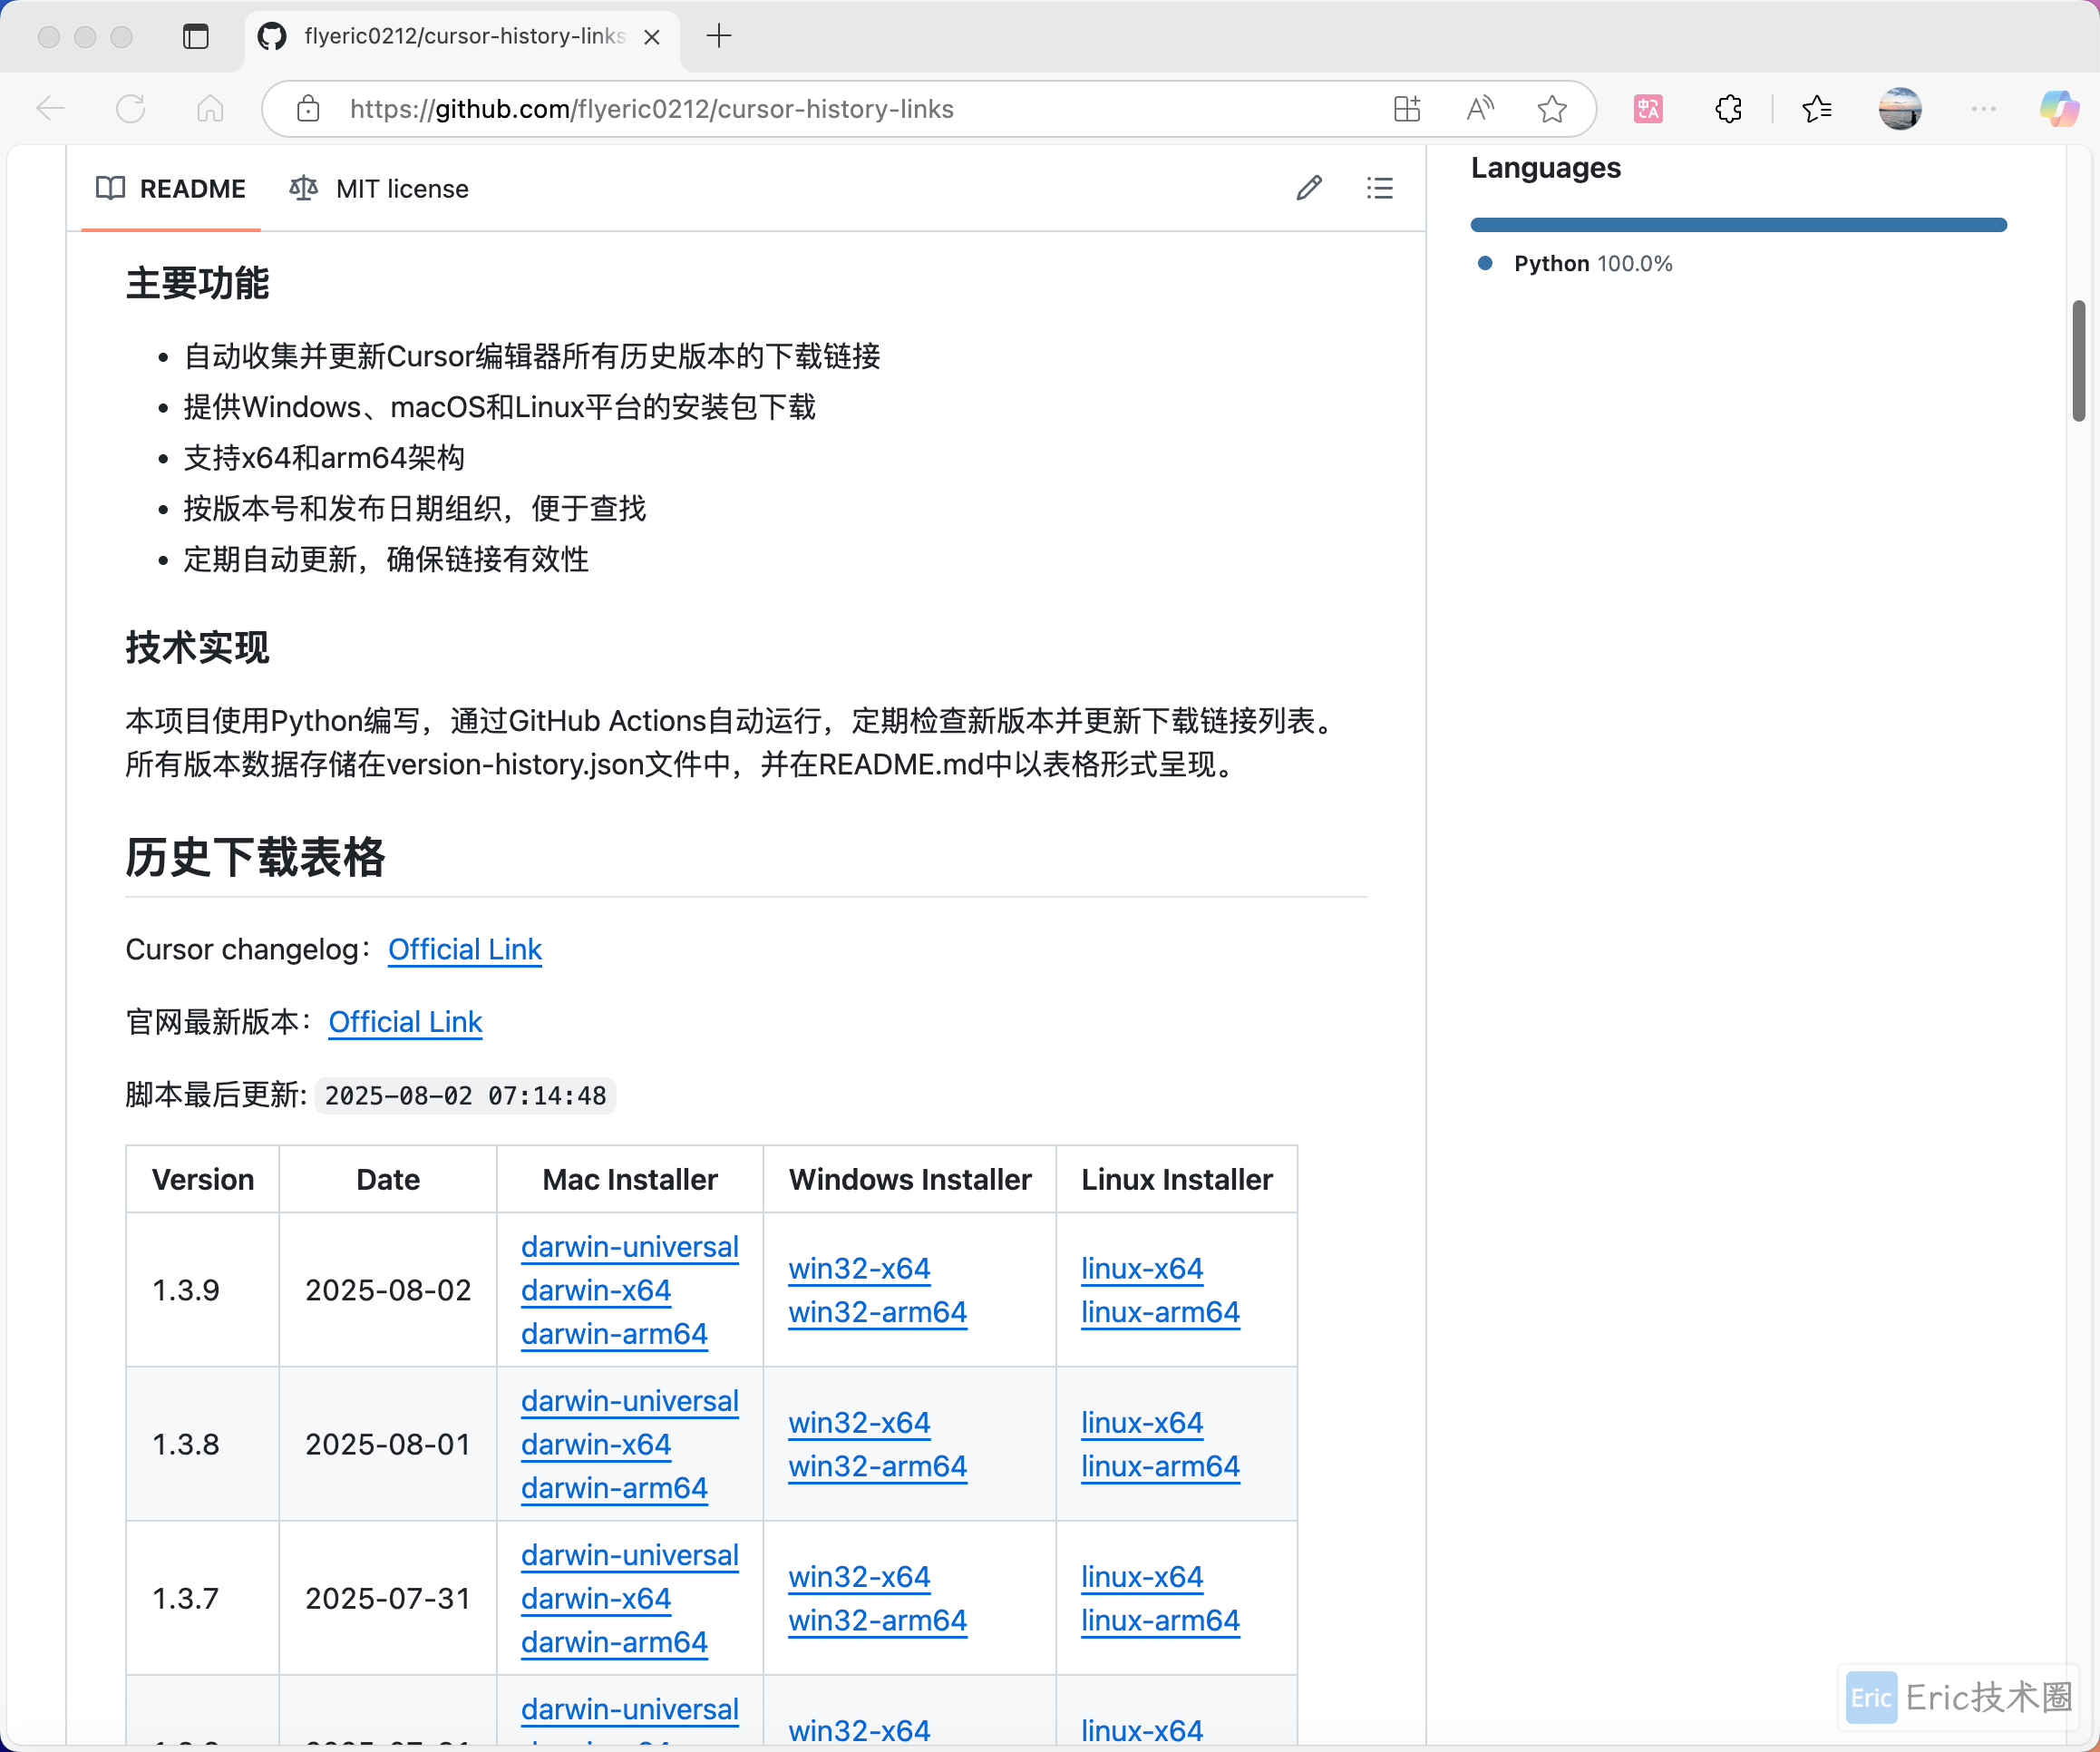Click the 主要功能 heading
Screen dimensions: 2100x1752
pos(197,284)
